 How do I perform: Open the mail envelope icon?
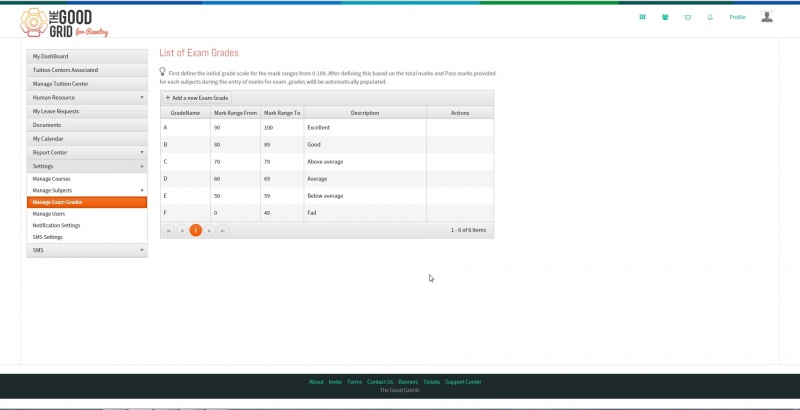tap(688, 17)
